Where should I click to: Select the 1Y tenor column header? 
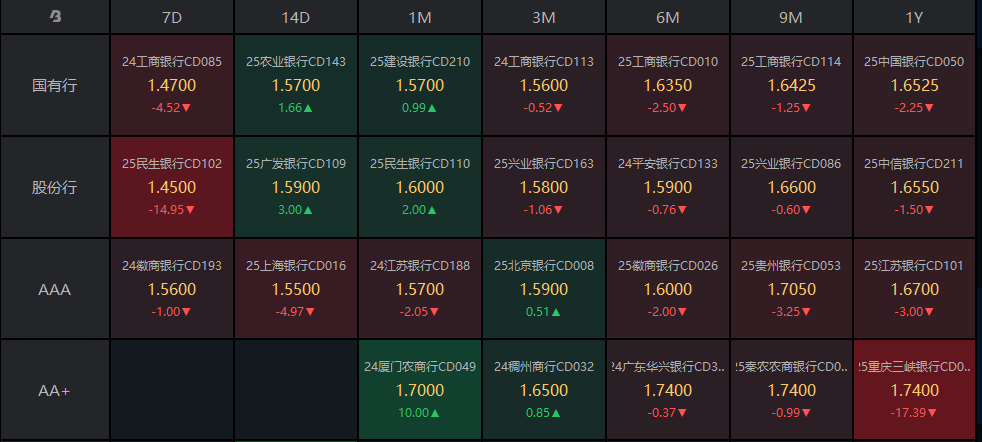915,17
